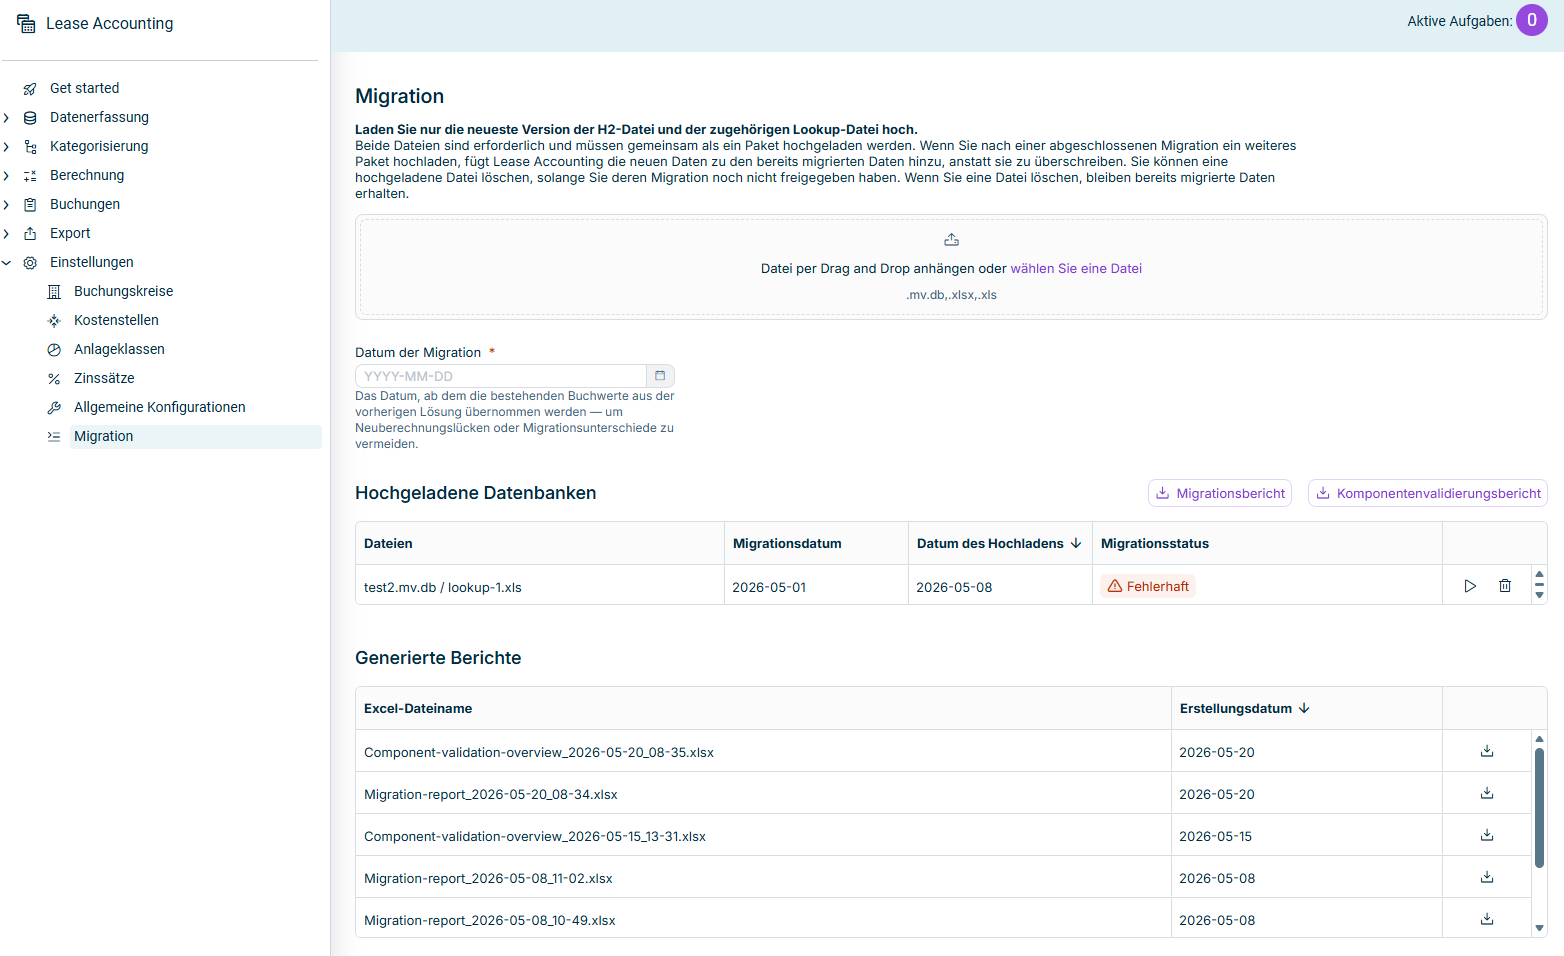This screenshot has width=1564, height=956.
Task: Open Get started via its rocket icon
Action: coord(30,89)
